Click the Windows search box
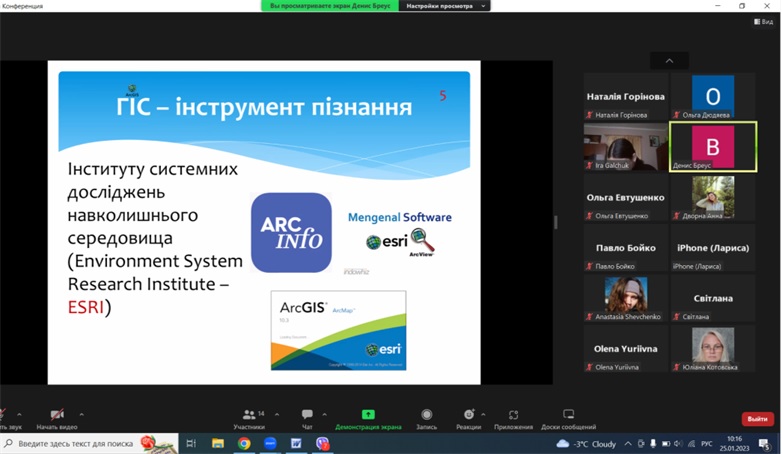The height and width of the screenshot is (454, 782). point(89,443)
